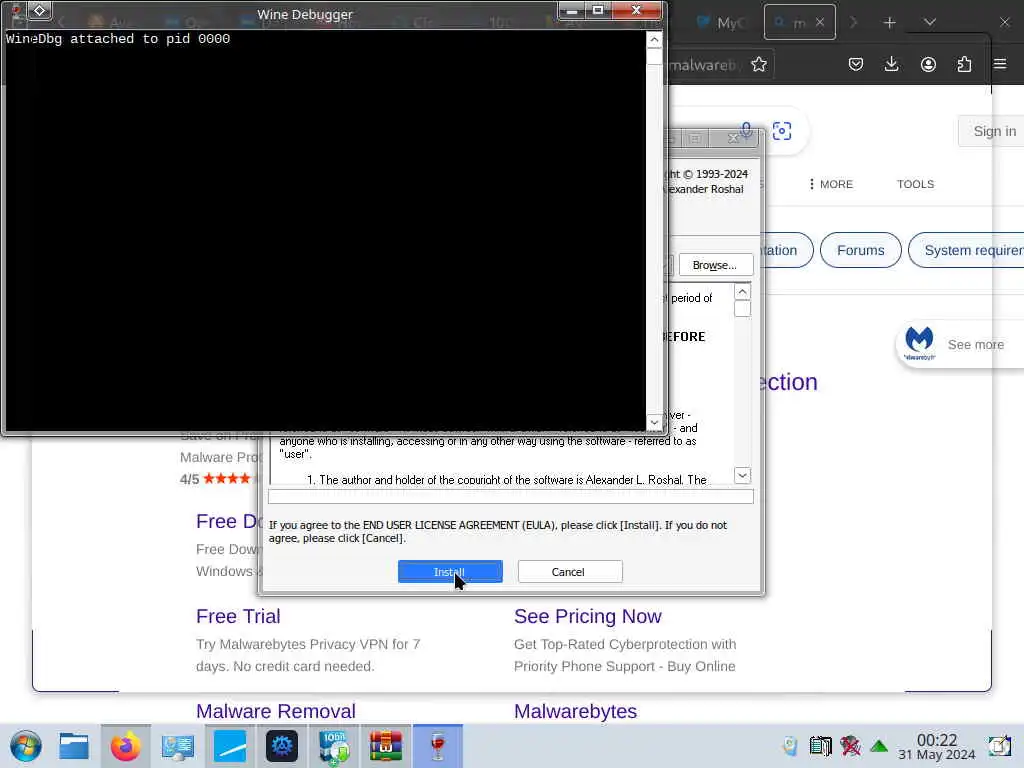Click the disconnected network tray icon
The width and height of the screenshot is (1024, 768).
[x=850, y=746]
